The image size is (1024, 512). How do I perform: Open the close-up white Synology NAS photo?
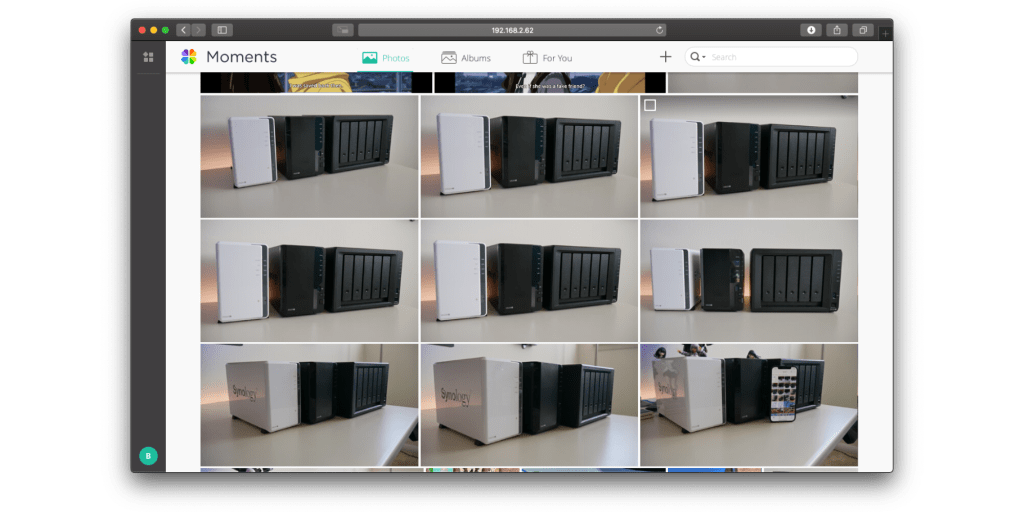point(529,405)
